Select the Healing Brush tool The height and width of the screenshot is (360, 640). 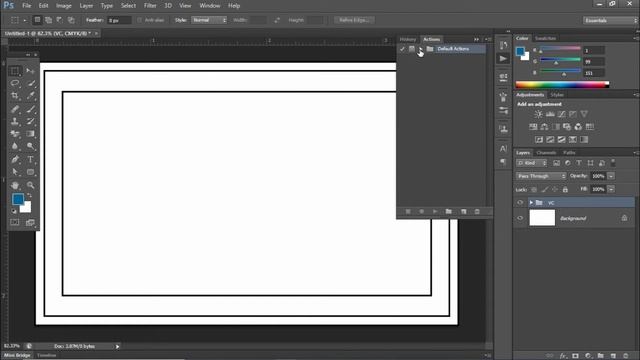tap(15, 109)
